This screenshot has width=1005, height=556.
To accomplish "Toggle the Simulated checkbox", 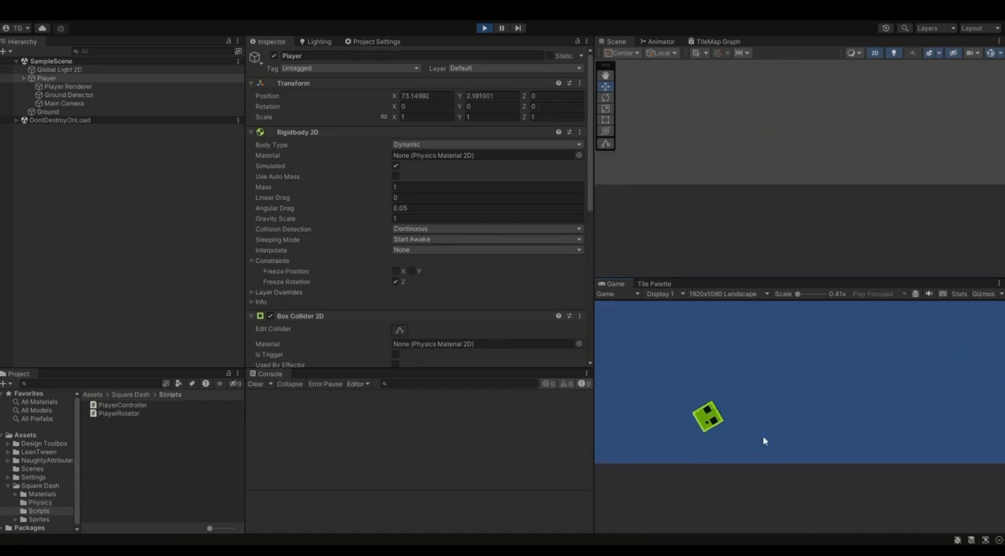I will [395, 166].
